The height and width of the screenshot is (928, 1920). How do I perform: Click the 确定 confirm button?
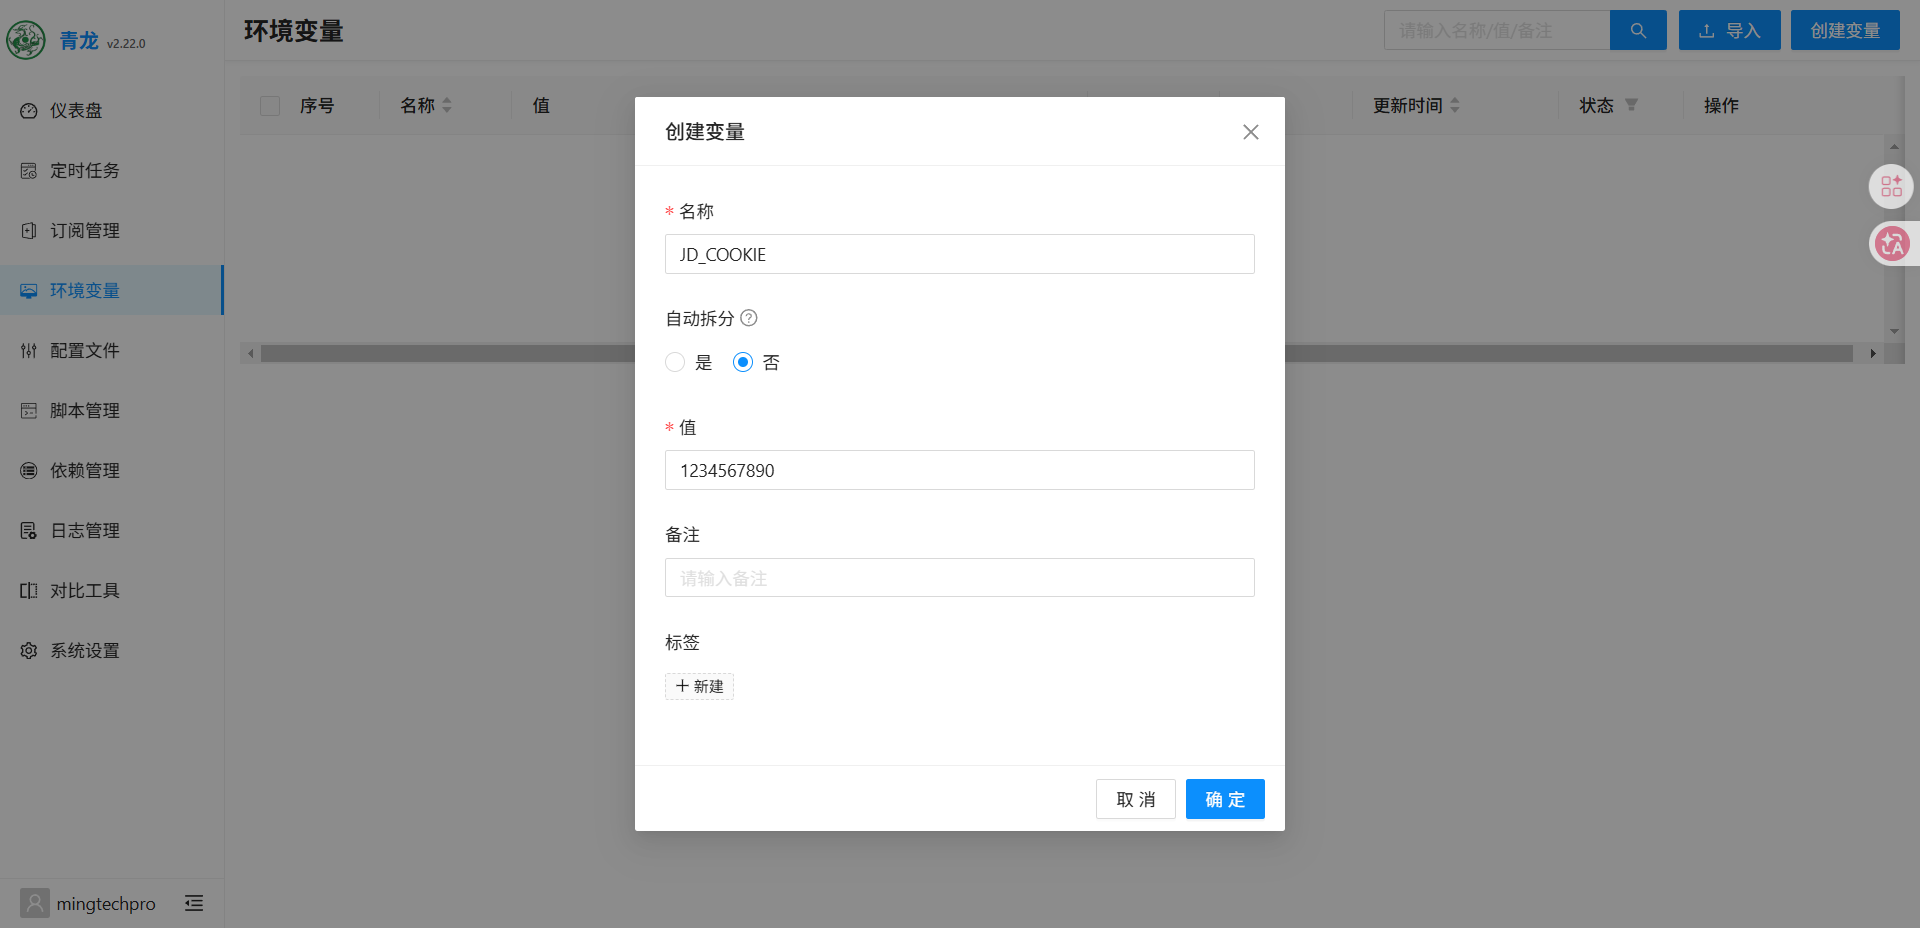coord(1225,799)
